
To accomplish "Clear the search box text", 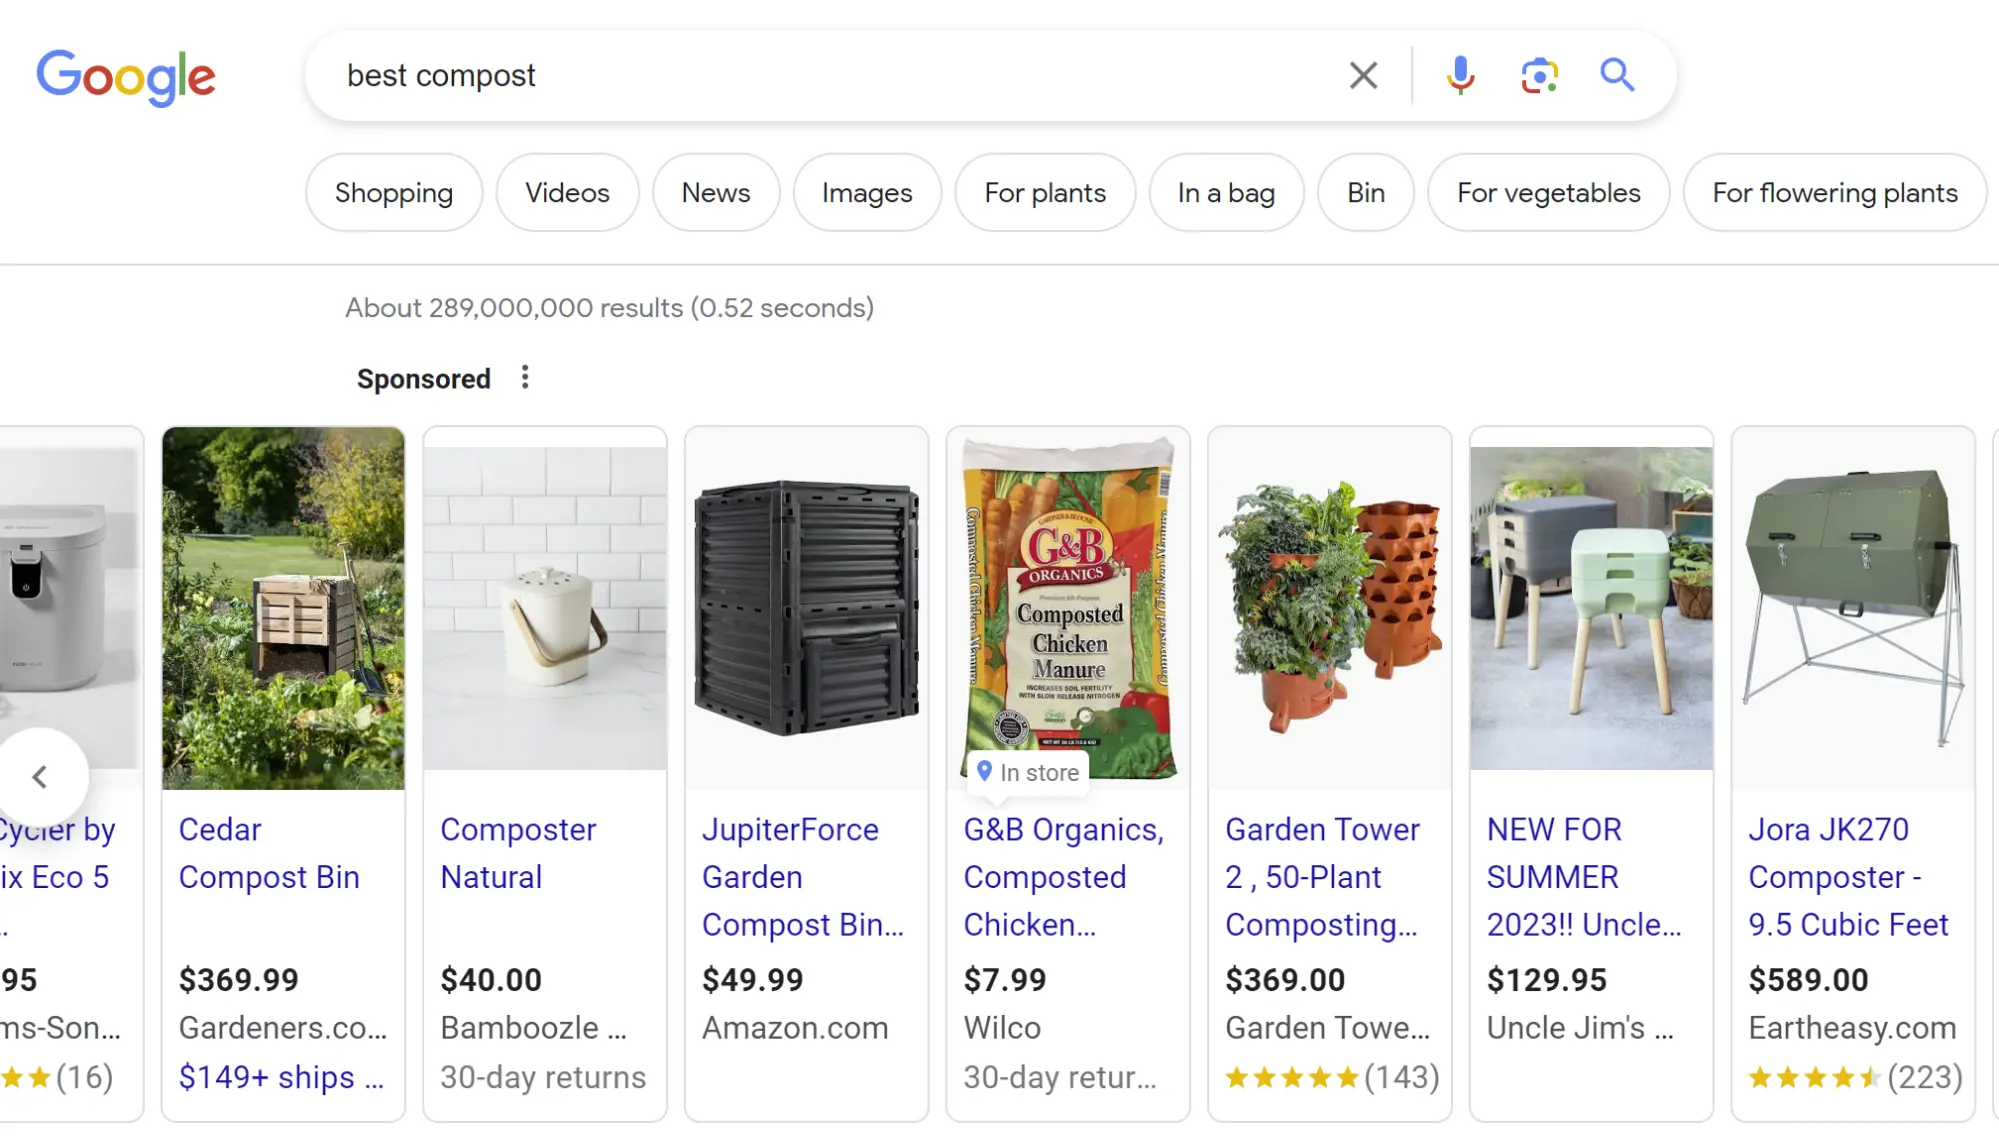I will (1363, 75).
